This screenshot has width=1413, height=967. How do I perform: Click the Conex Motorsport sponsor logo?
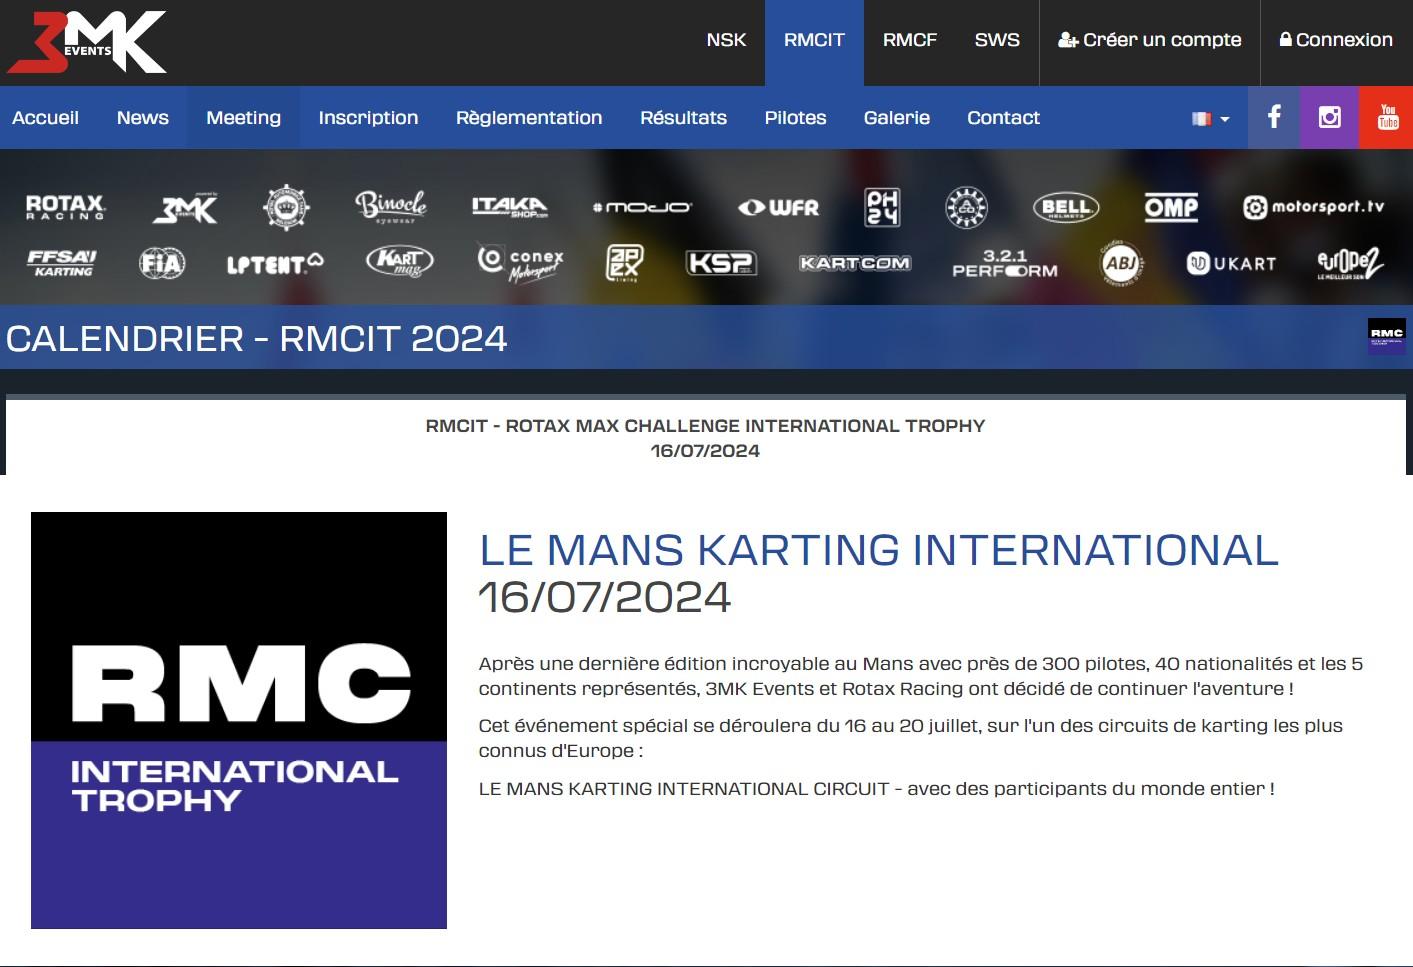521,263
